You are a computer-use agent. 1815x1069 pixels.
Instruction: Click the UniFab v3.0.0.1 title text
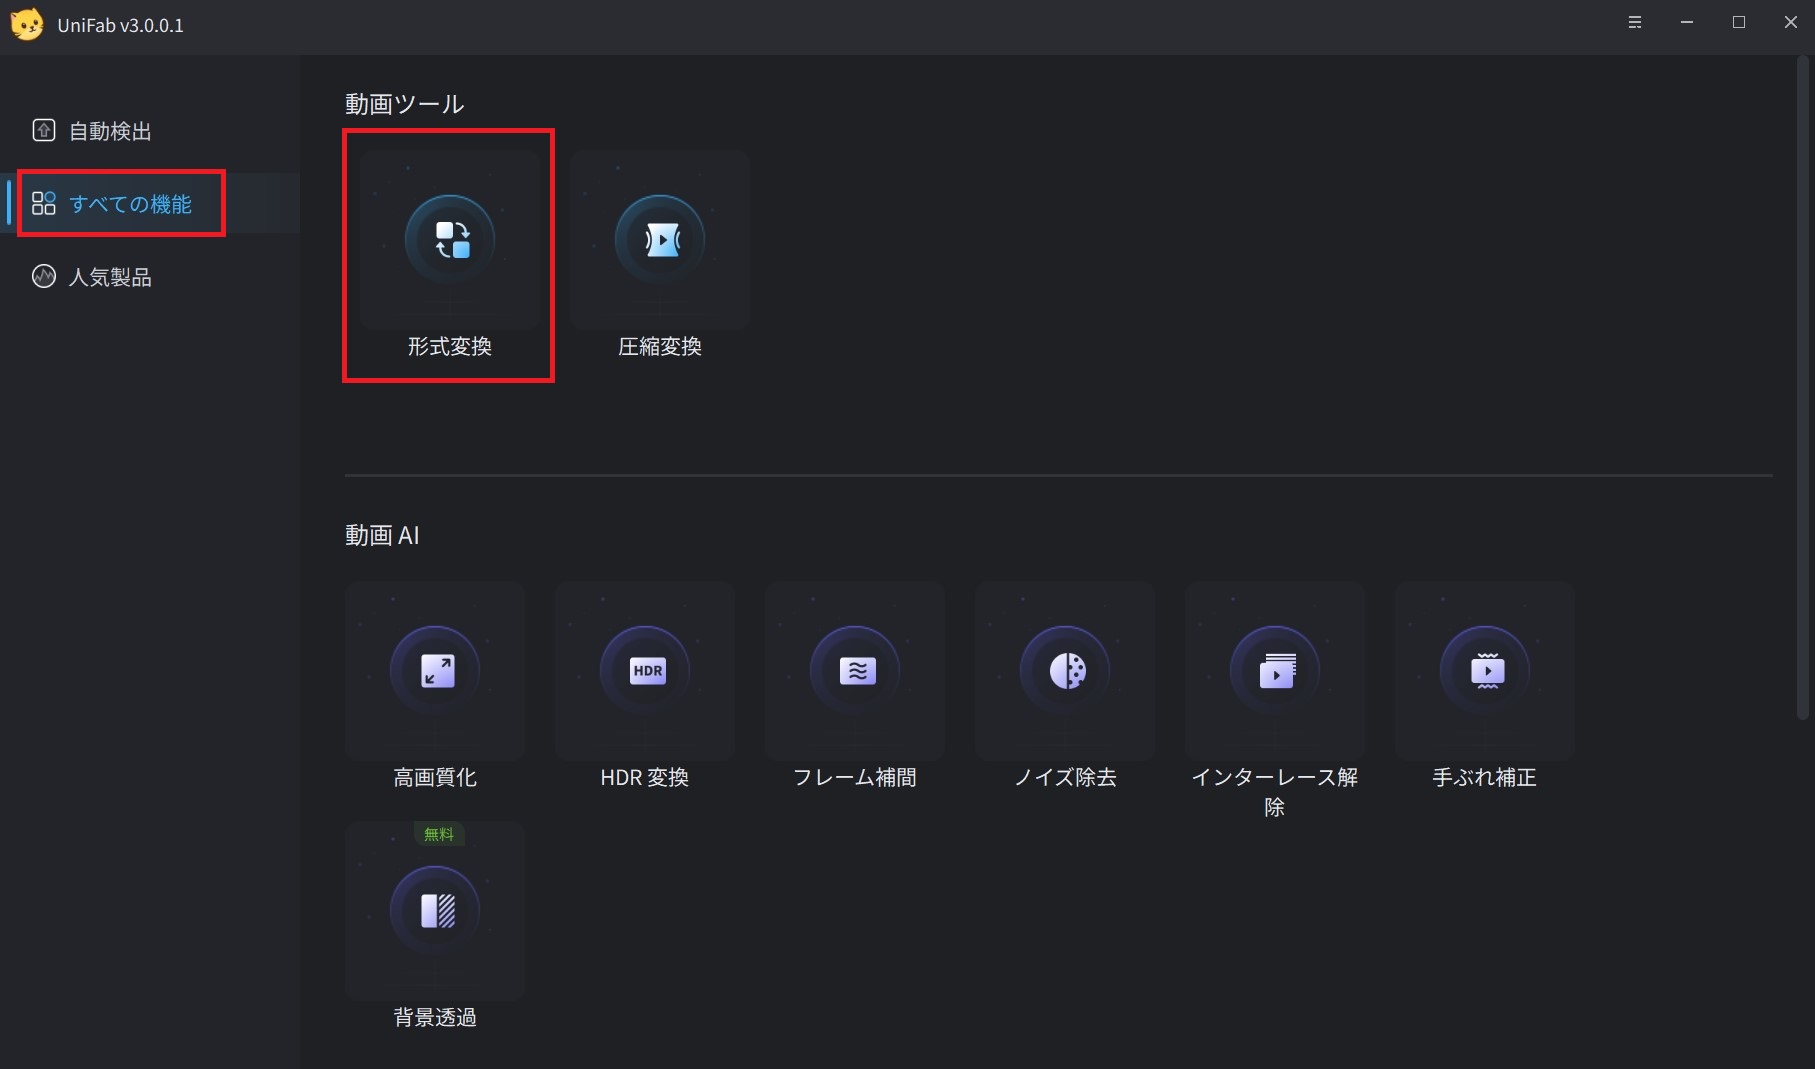(x=121, y=26)
